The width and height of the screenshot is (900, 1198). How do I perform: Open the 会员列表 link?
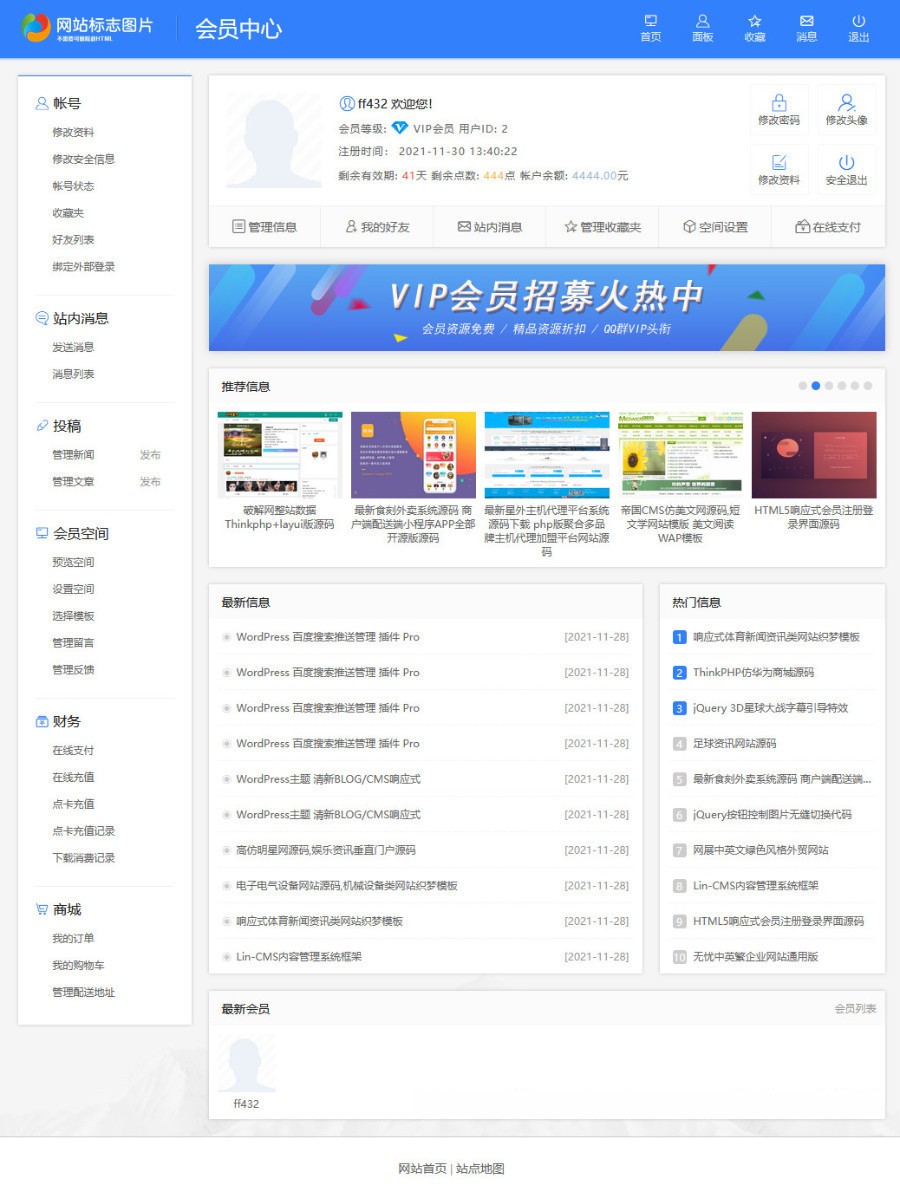[x=855, y=1009]
